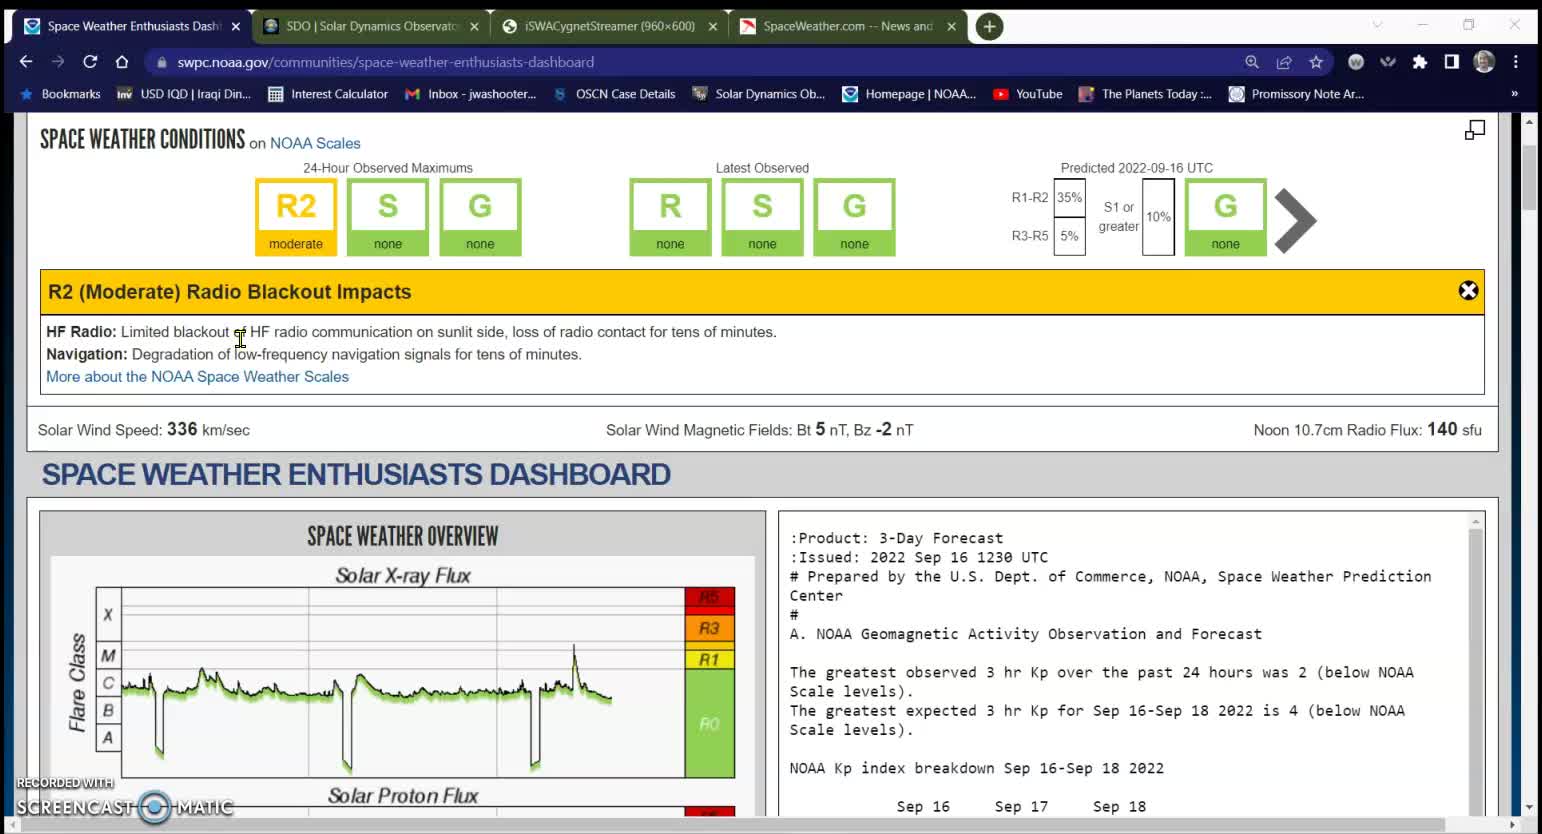Select the R2 moderate observed maximum box
Image resolution: width=1542 pixels, height=834 pixels.
[x=296, y=217]
